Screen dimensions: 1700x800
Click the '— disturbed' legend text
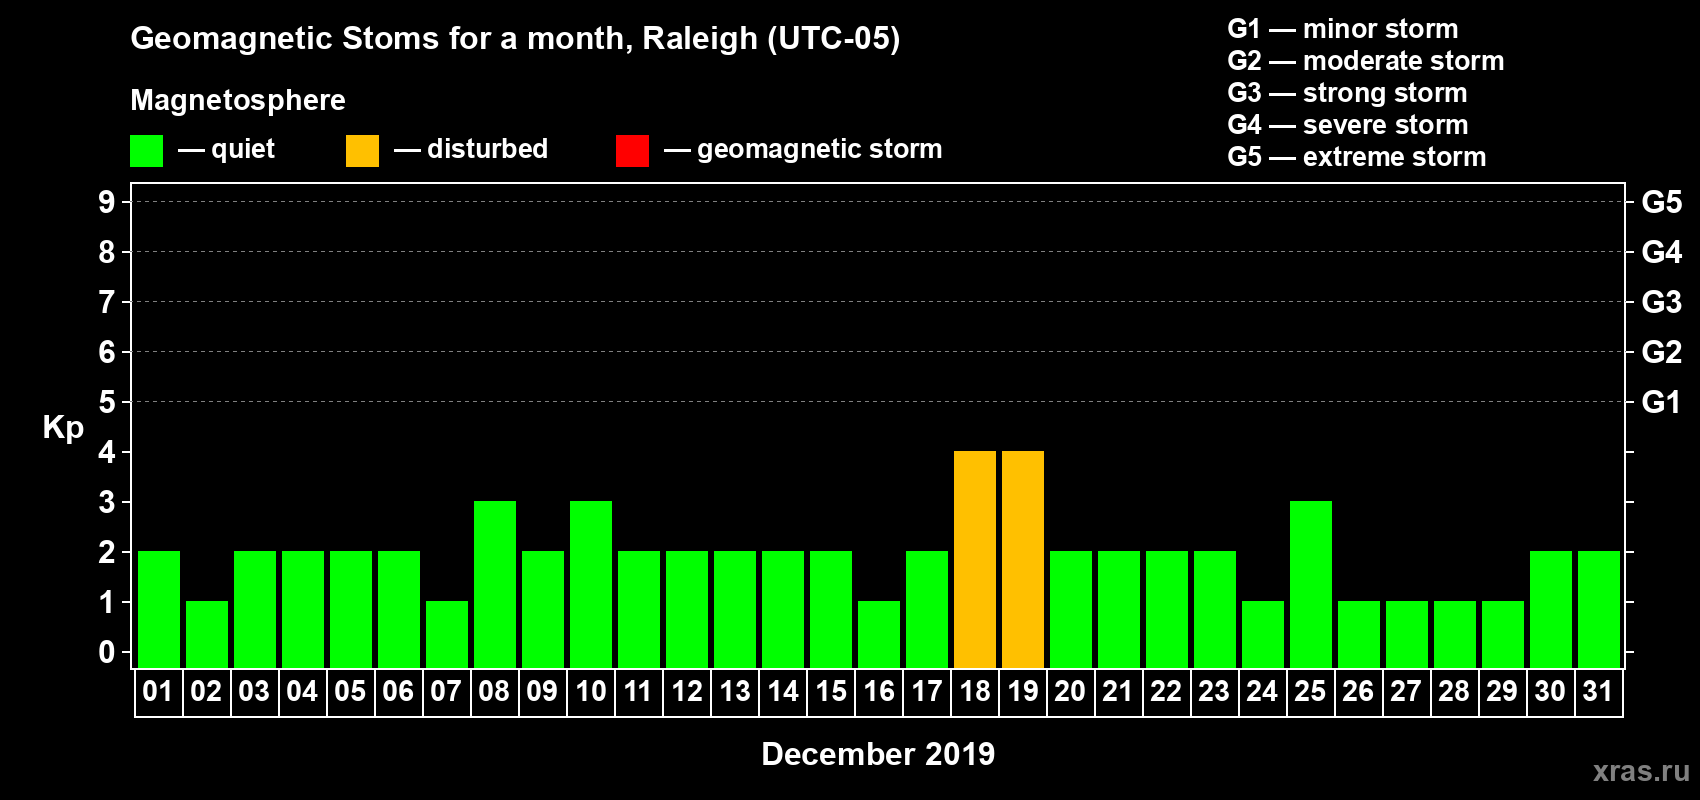tap(471, 149)
